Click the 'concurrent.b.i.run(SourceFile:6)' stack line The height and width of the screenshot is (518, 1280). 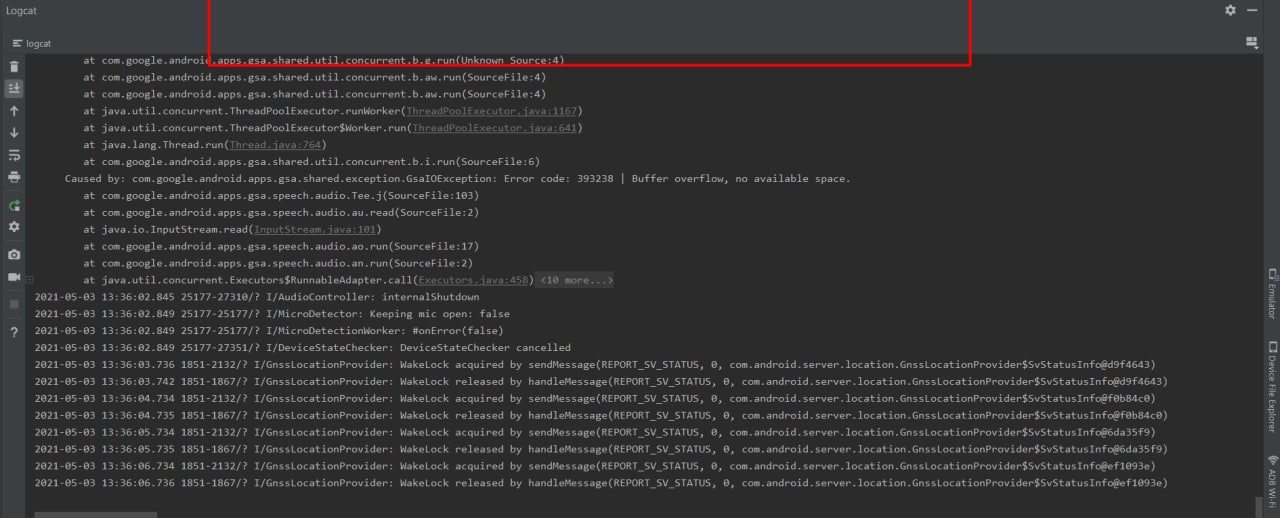coord(312,162)
